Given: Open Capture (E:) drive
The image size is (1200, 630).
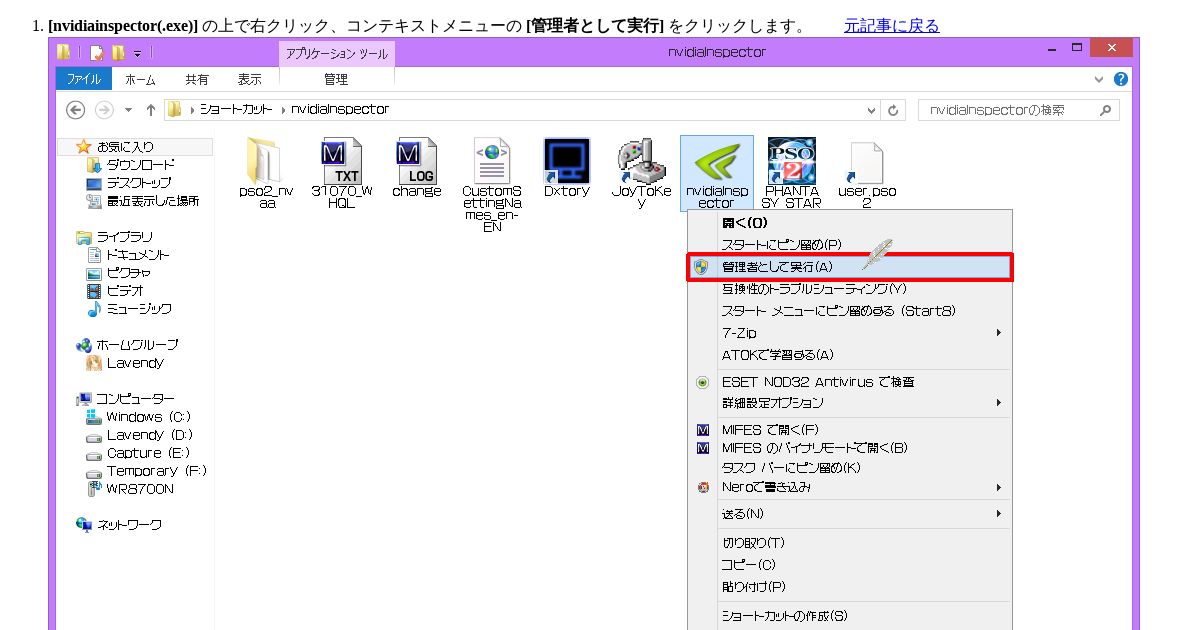Looking at the screenshot, I should tap(148, 453).
